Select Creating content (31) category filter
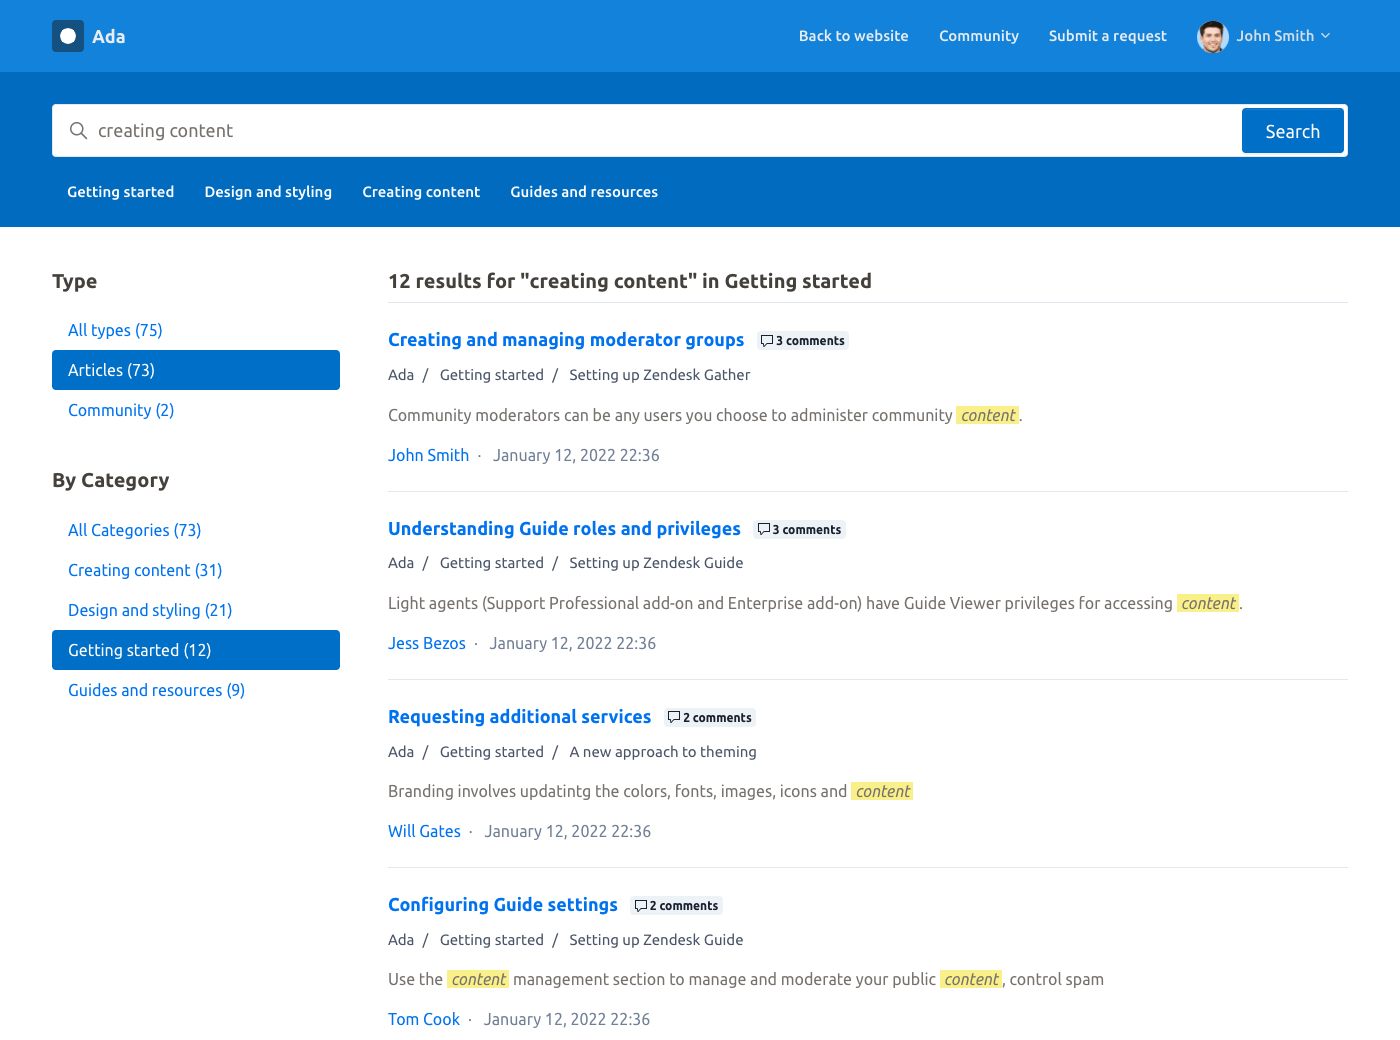 pyautogui.click(x=145, y=570)
